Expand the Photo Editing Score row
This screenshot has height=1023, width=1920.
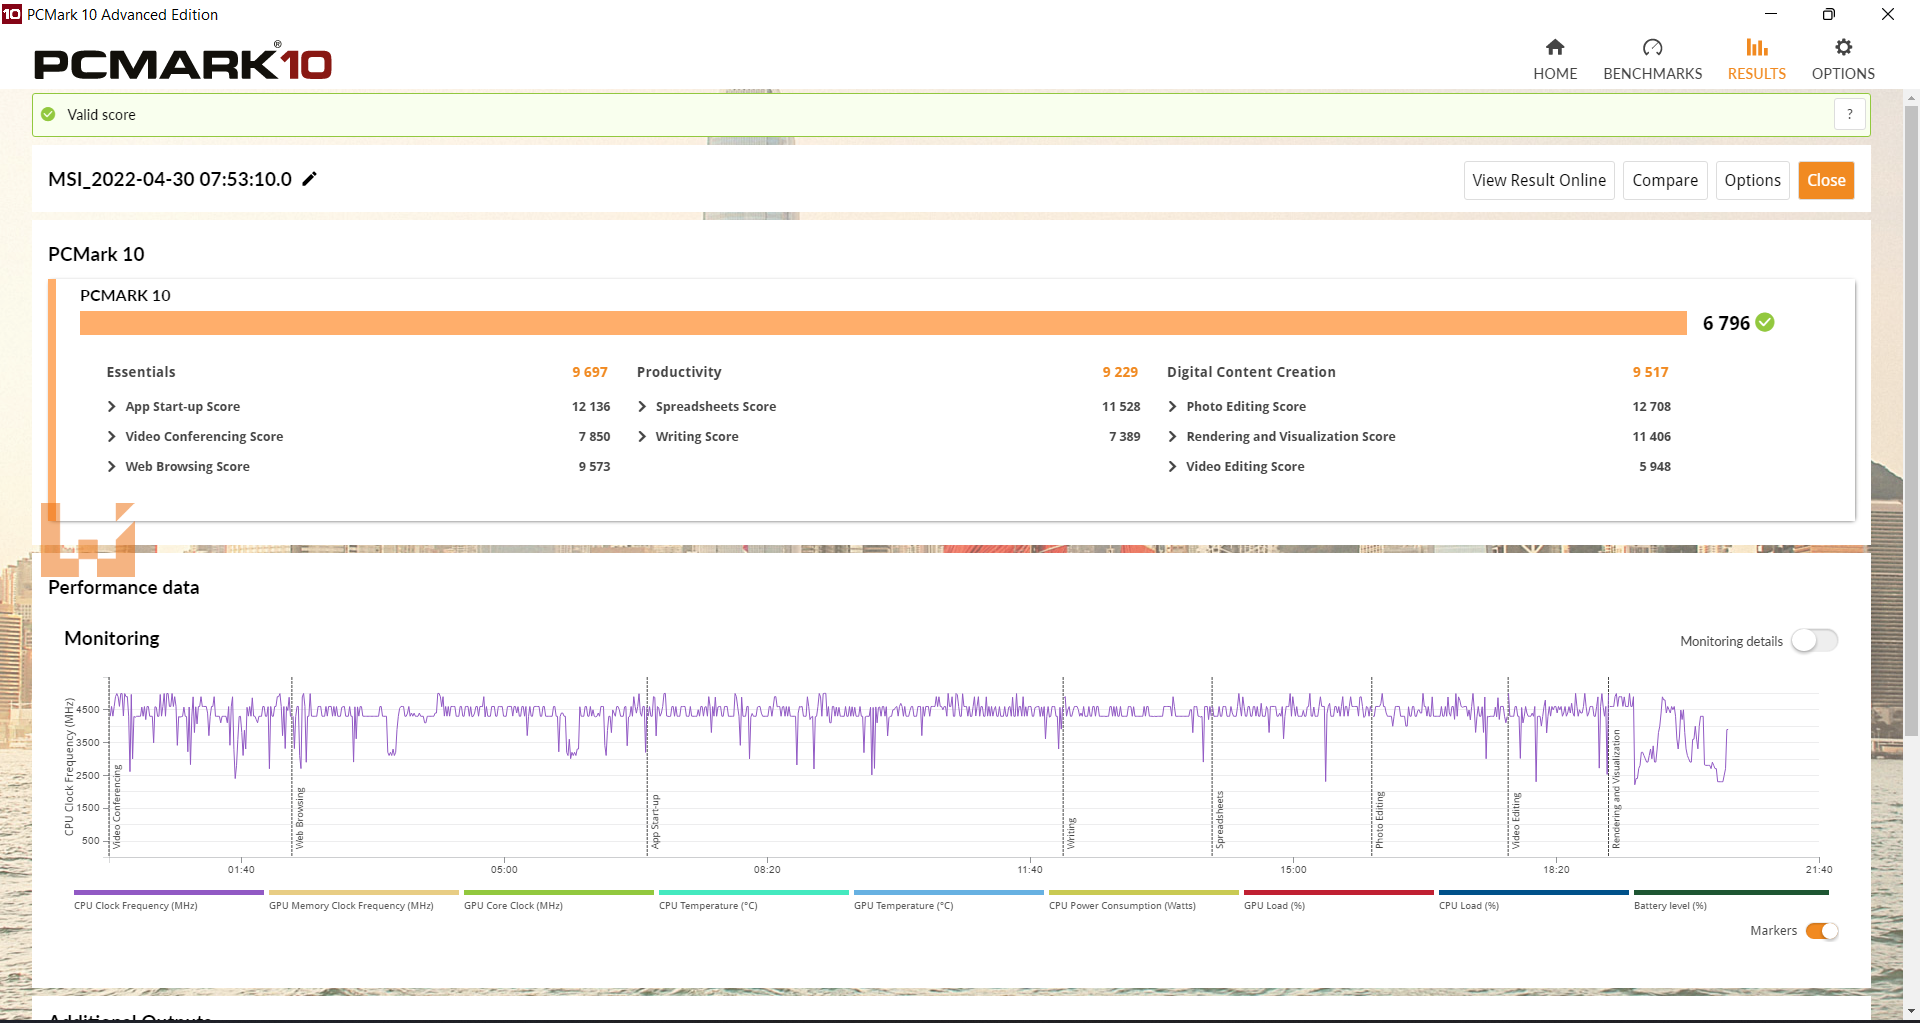coord(1172,407)
